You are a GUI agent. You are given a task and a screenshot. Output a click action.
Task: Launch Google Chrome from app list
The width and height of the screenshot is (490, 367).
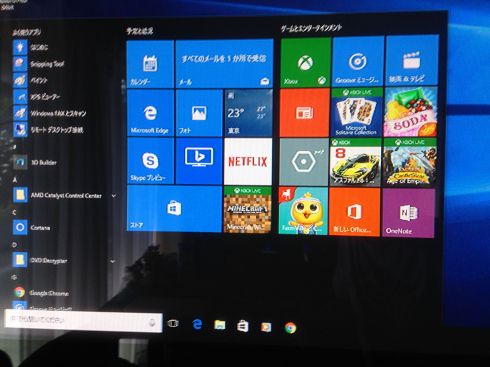pyautogui.click(x=41, y=293)
